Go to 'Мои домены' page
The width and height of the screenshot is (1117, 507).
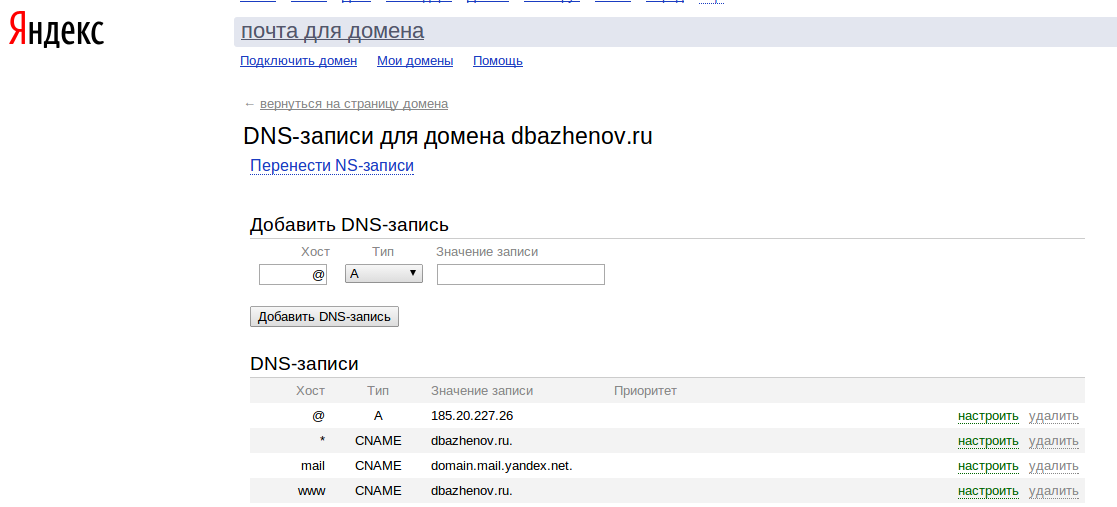click(x=414, y=61)
